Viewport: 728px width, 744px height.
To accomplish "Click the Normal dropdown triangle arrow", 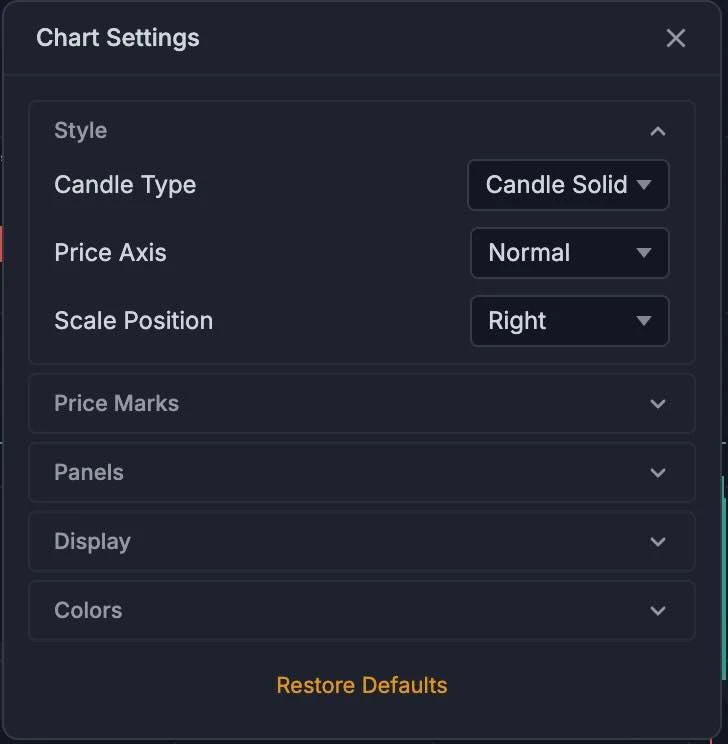I will (x=644, y=253).
